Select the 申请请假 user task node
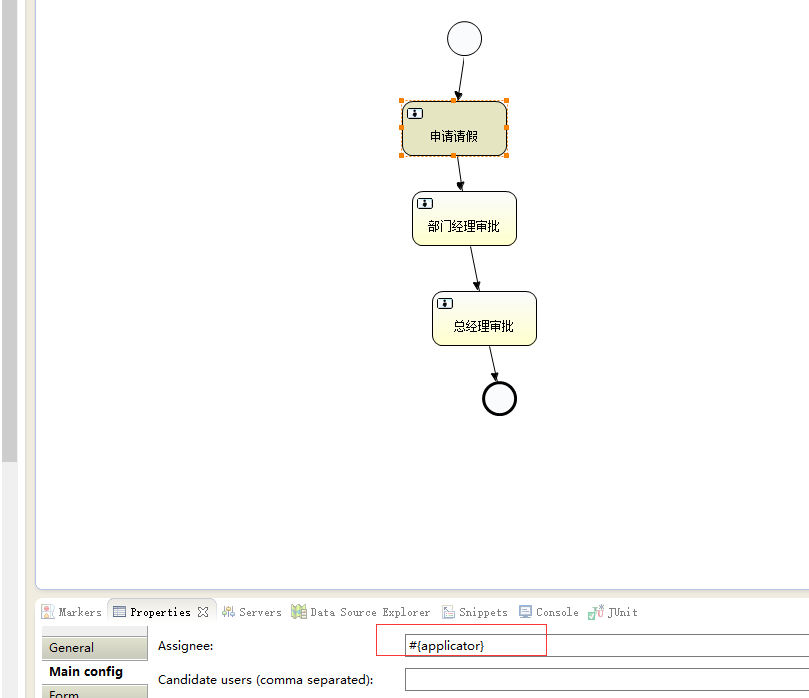Image resolution: width=809 pixels, height=698 pixels. (x=454, y=128)
